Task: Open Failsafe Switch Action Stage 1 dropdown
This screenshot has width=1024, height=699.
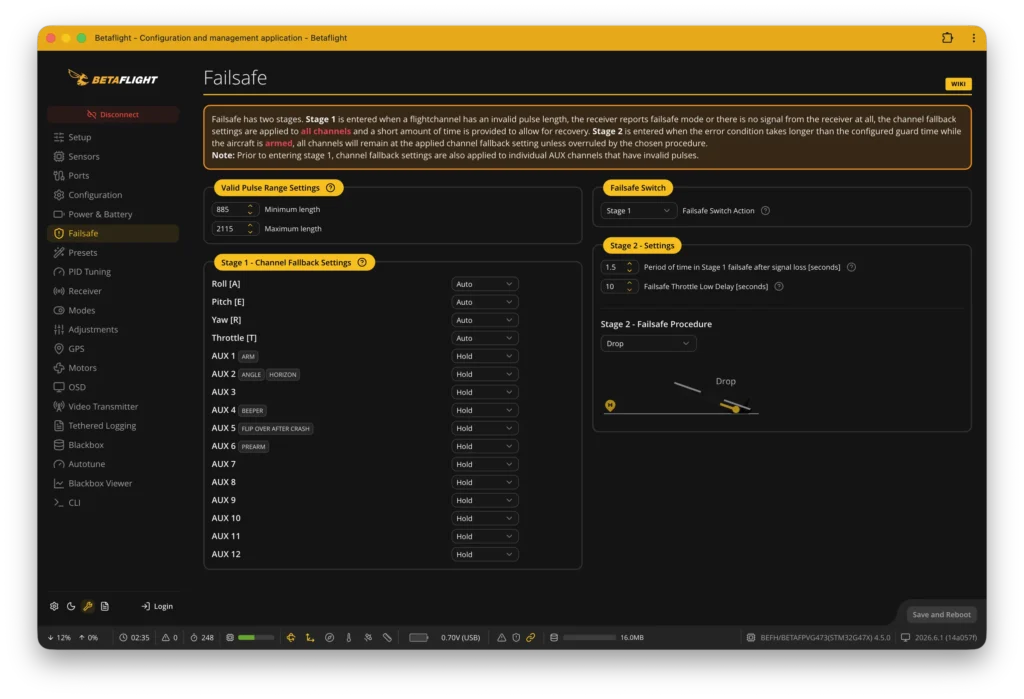Action: (x=637, y=210)
